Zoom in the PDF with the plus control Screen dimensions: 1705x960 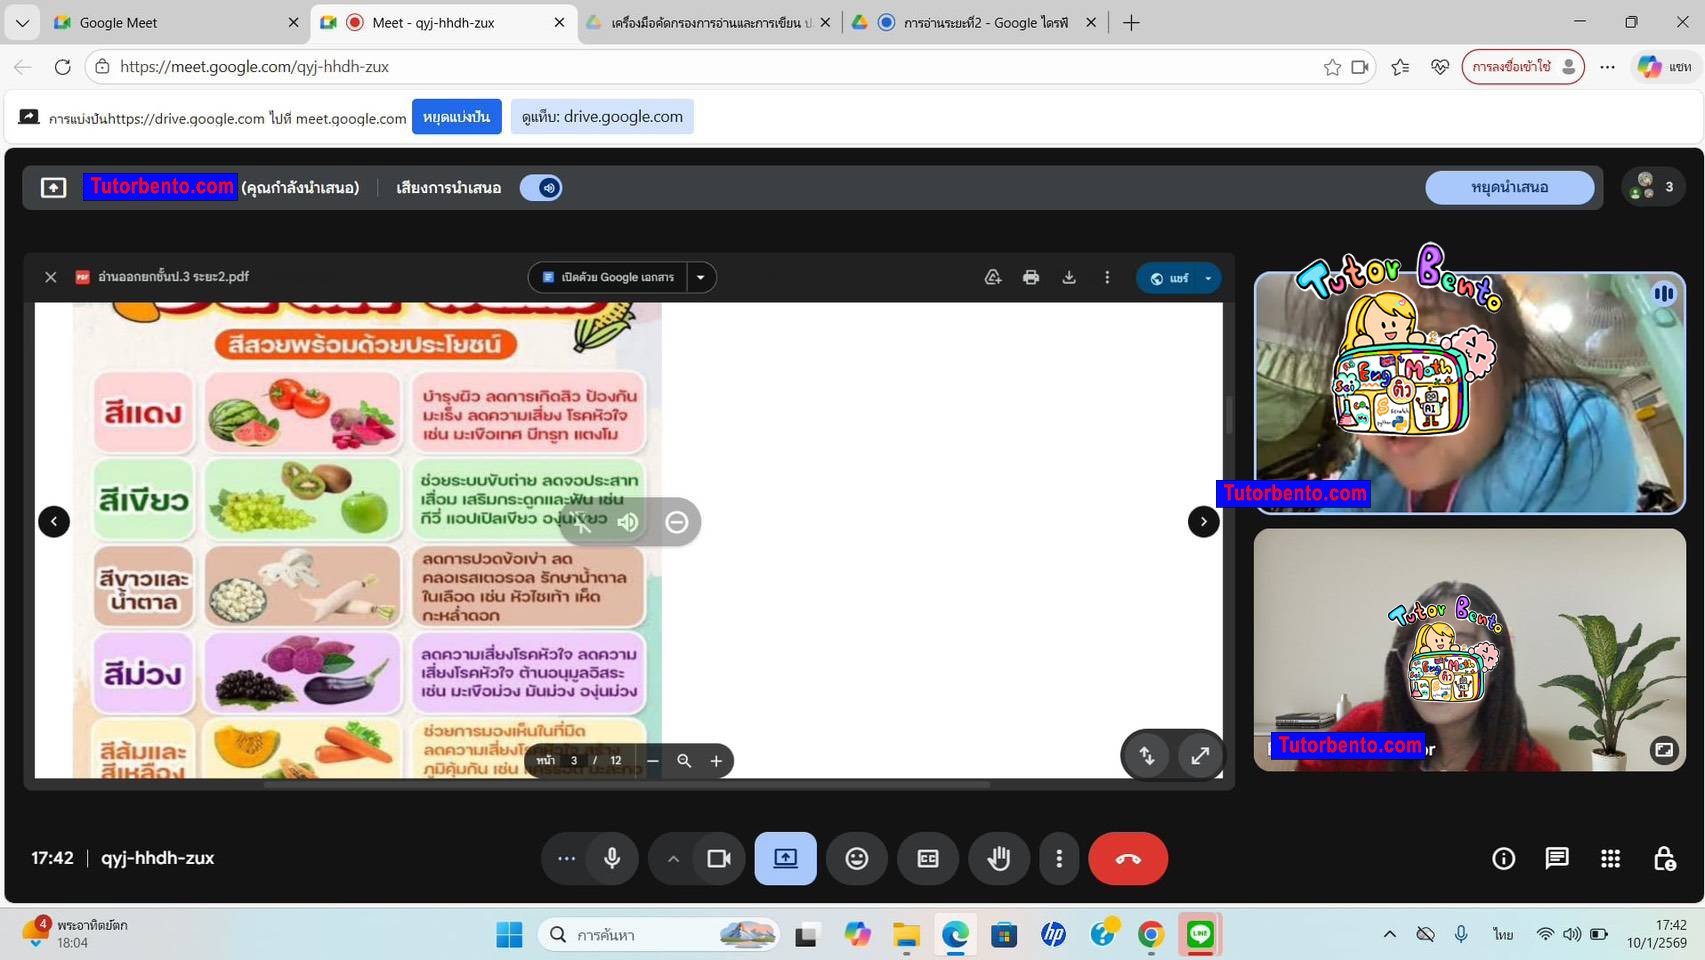click(716, 761)
